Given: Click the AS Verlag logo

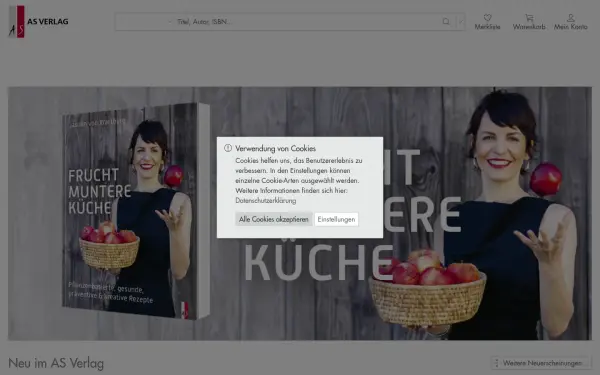Looking at the screenshot, I should 38,21.
